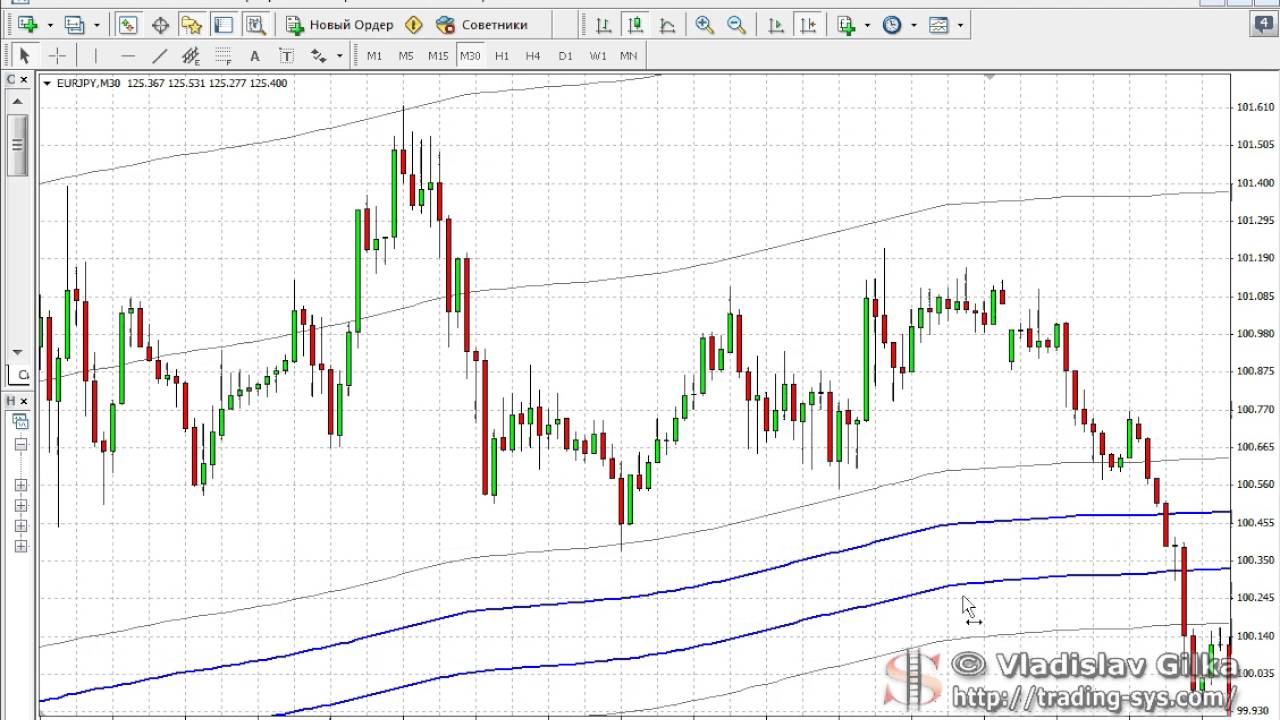The height and width of the screenshot is (720, 1280).
Task: Expand the third Navigator plus node
Action: (20, 525)
